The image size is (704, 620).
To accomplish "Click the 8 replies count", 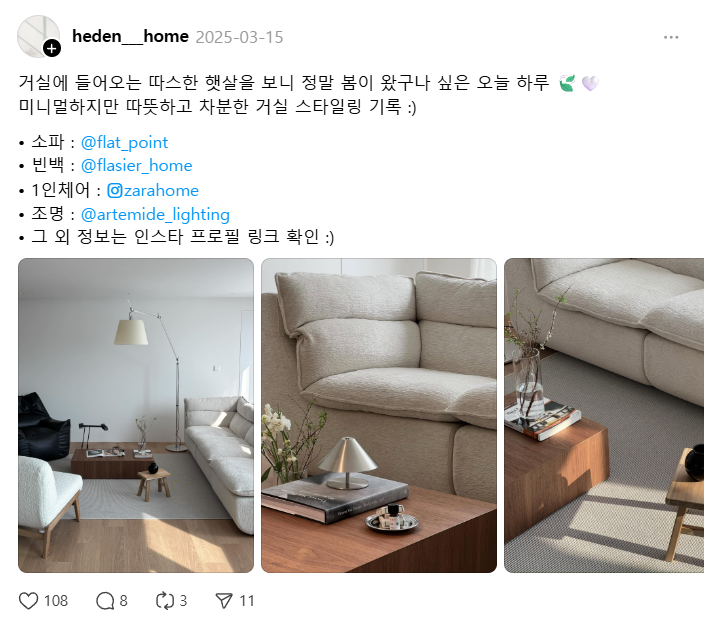I will tap(123, 601).
